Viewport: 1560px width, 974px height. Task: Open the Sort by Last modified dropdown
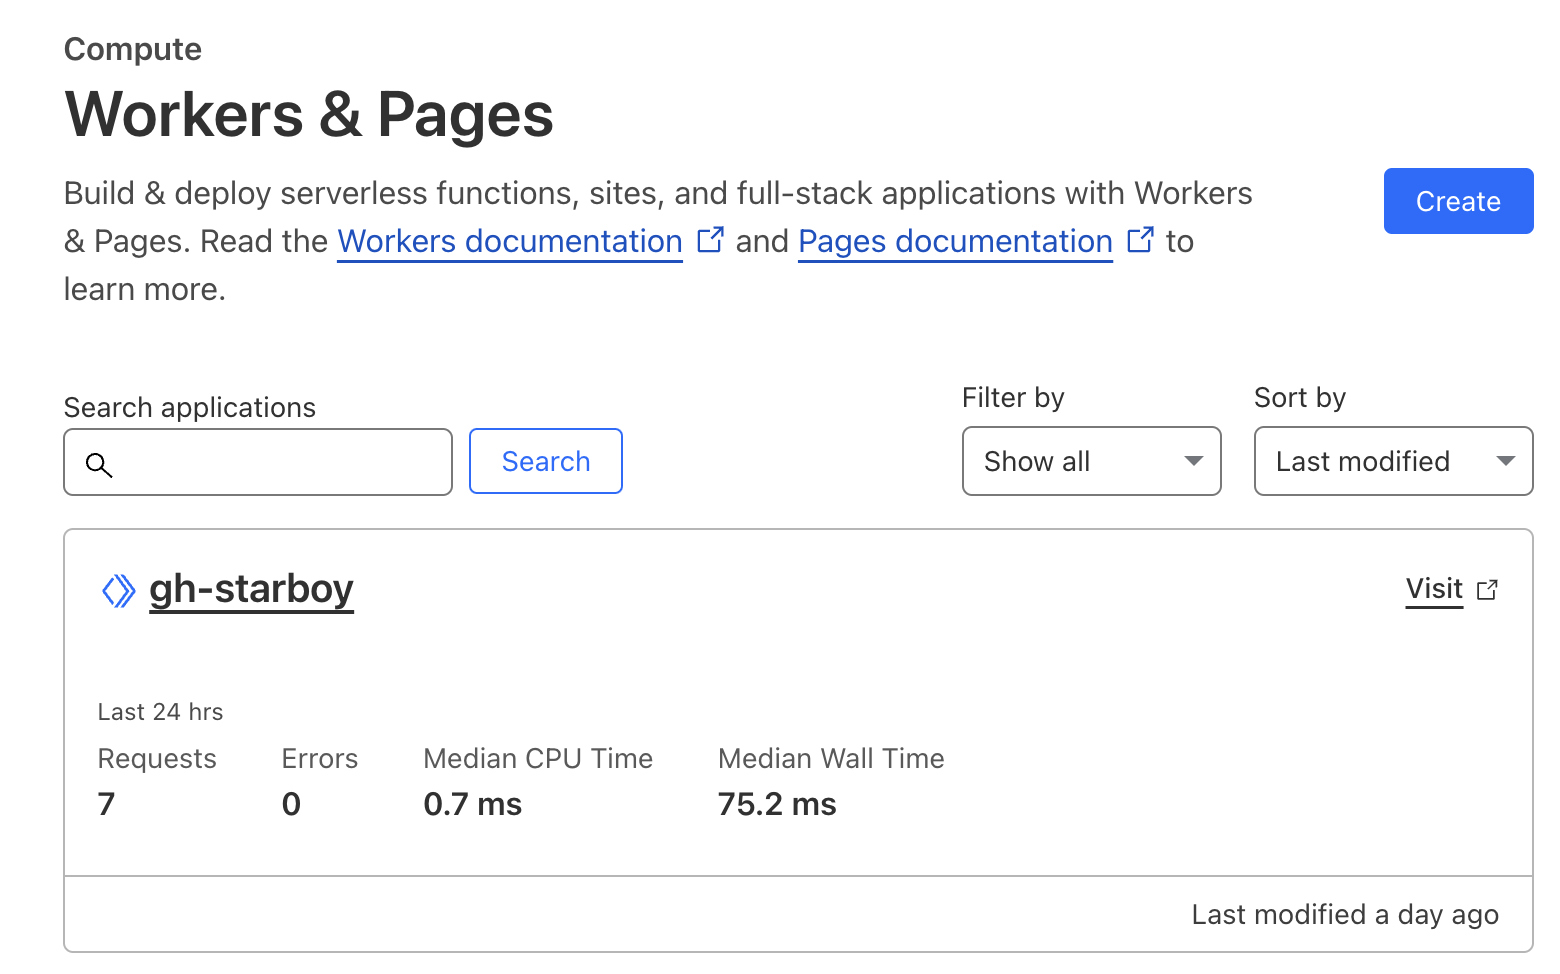click(1393, 461)
